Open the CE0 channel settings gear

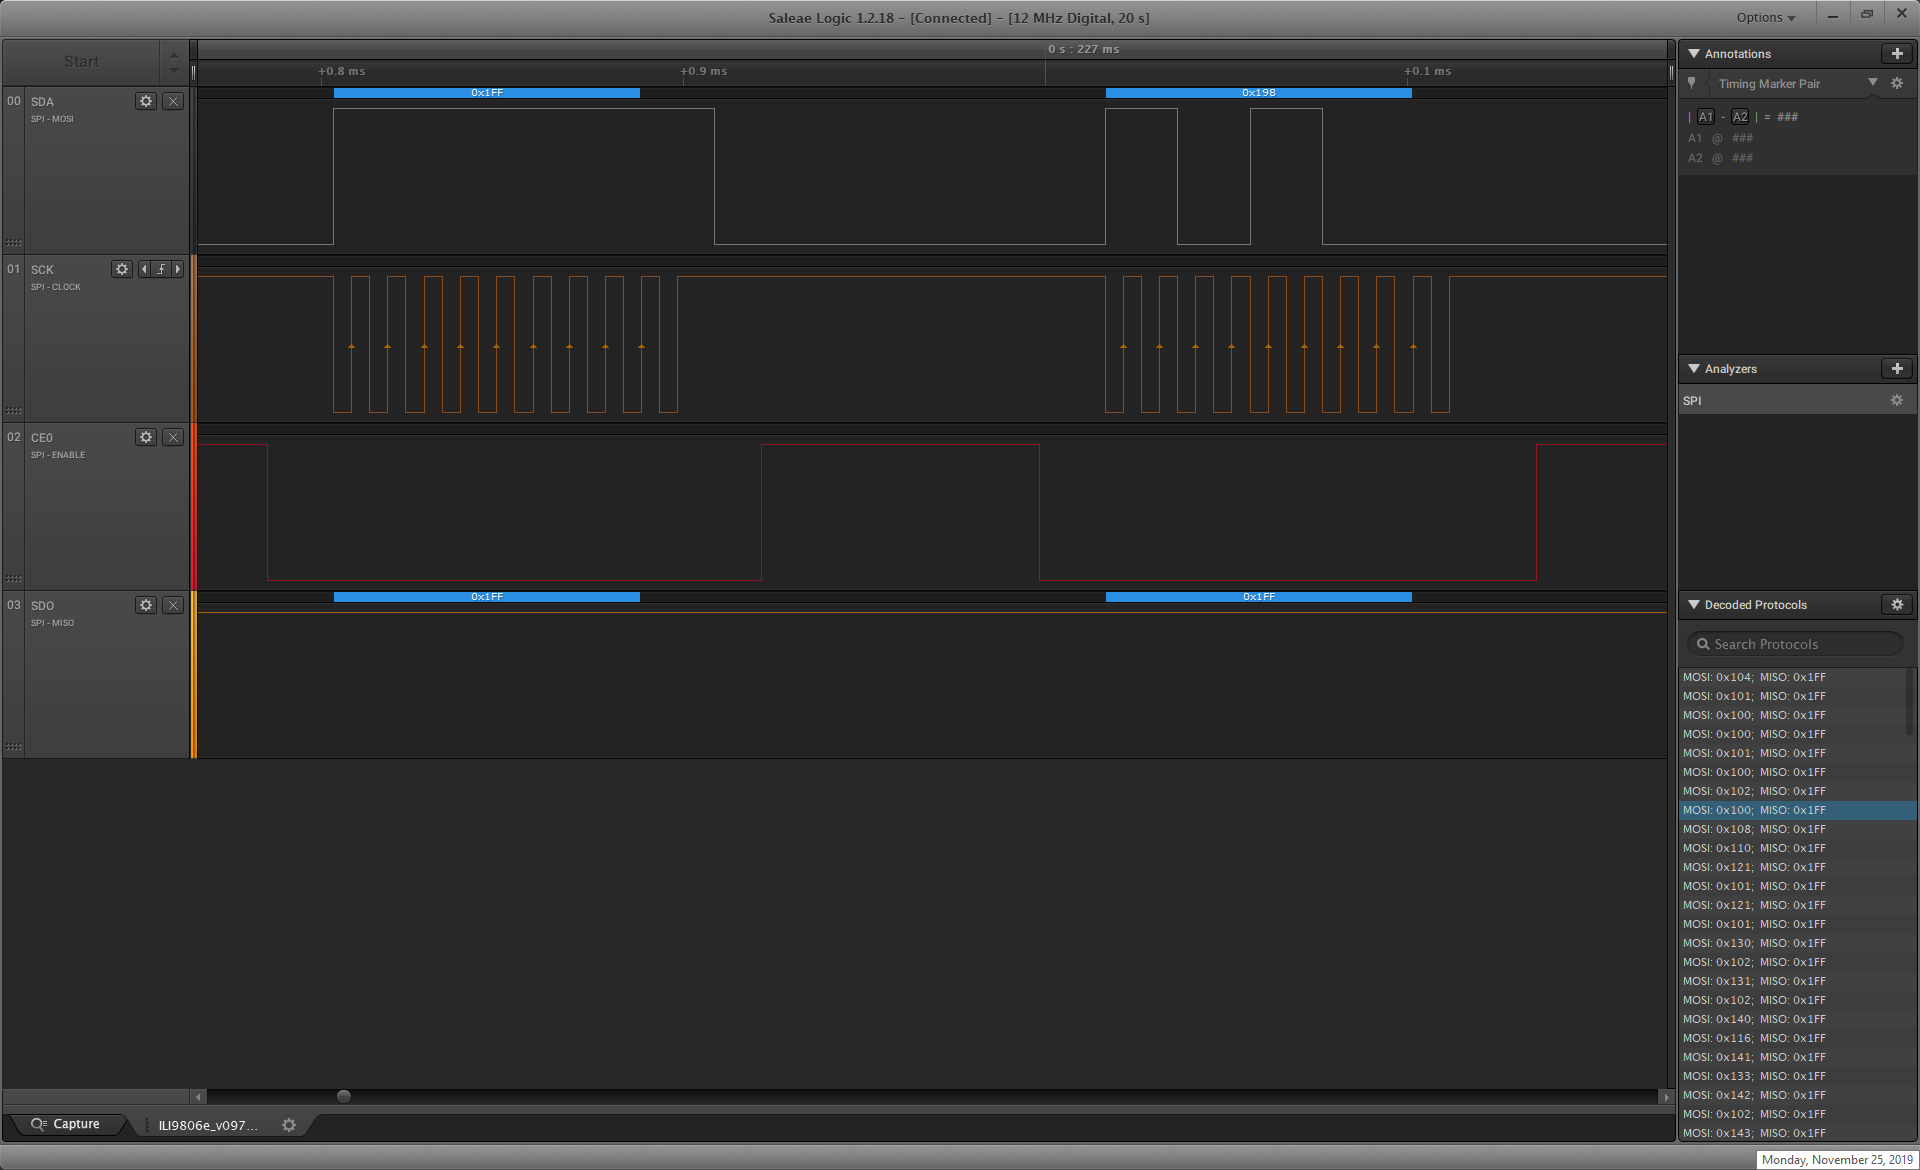(146, 437)
